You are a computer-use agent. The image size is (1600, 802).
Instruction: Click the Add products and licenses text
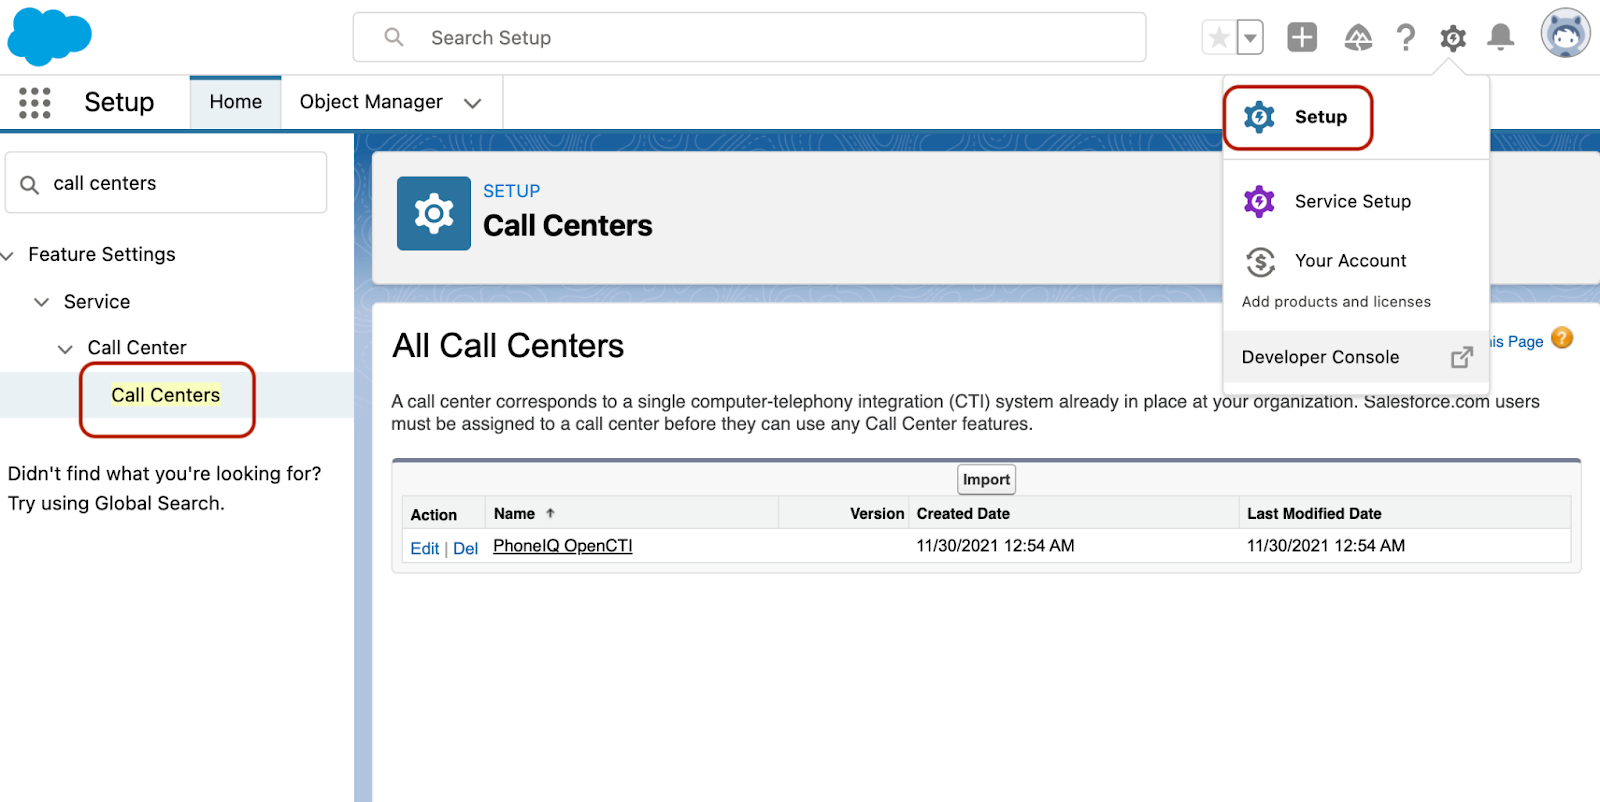pos(1336,302)
